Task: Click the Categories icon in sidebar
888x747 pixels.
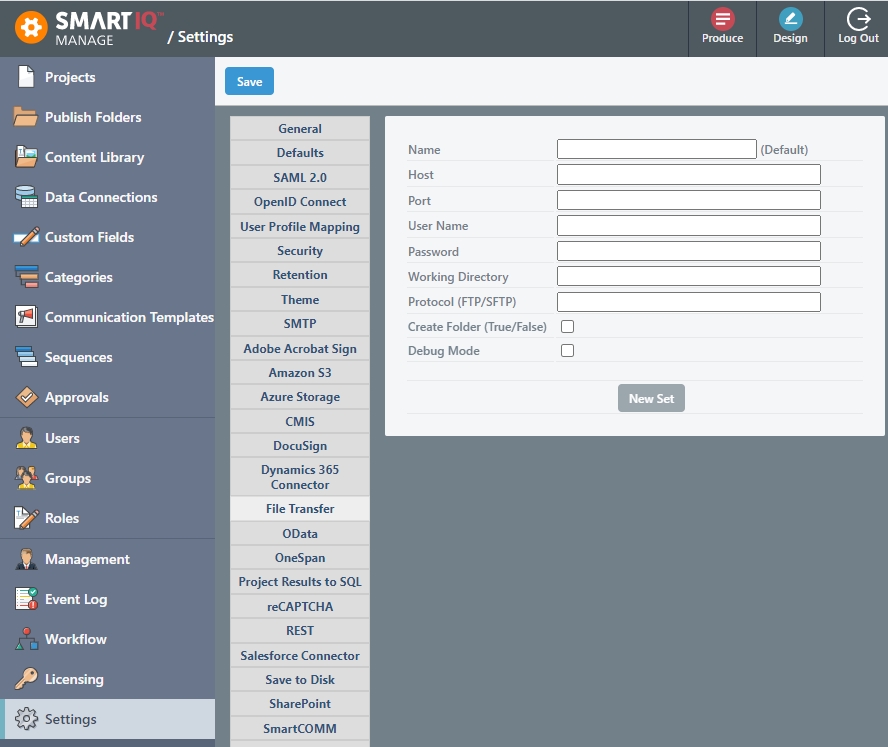Action: pyautogui.click(x=26, y=277)
